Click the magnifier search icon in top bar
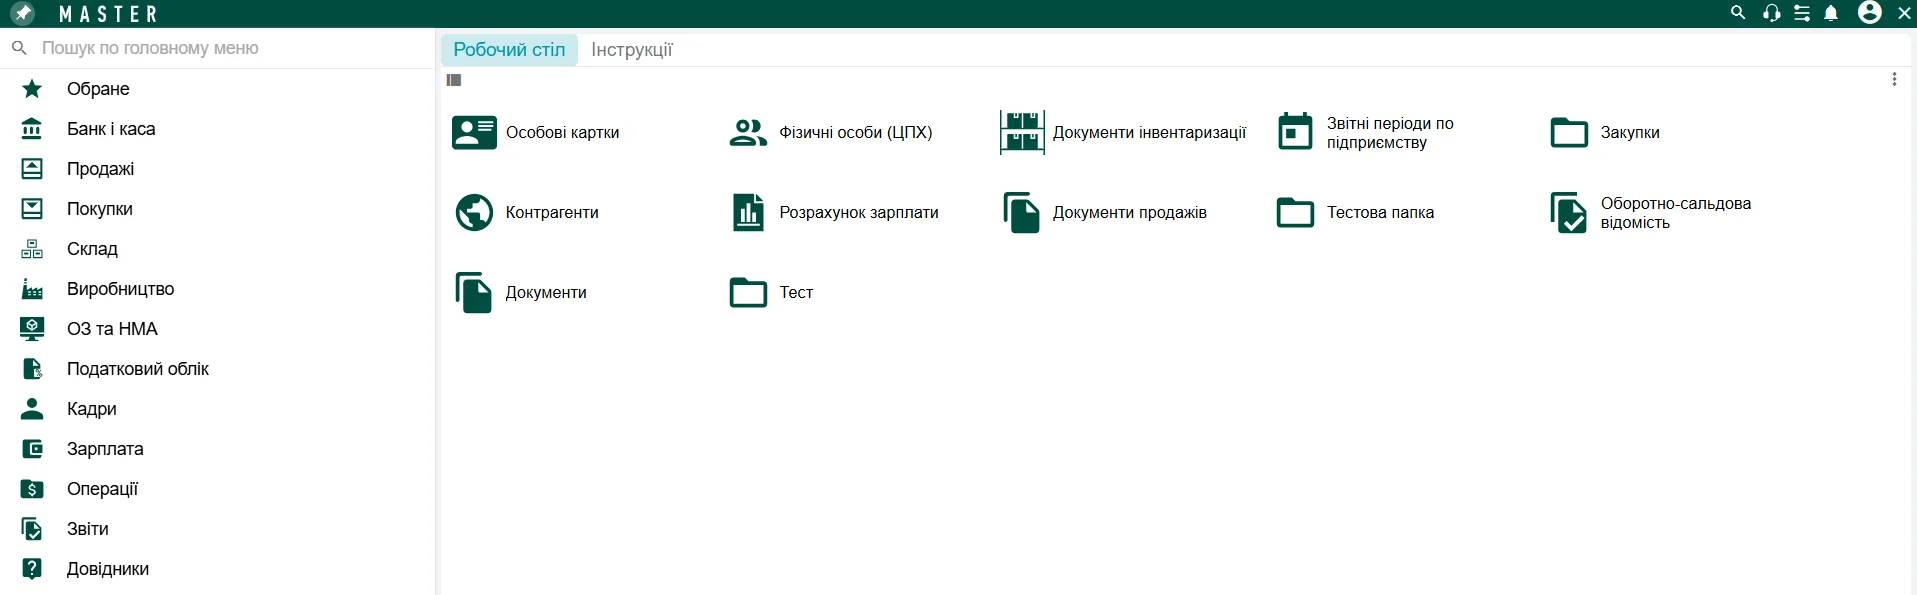The height and width of the screenshot is (595, 1917). (1738, 13)
